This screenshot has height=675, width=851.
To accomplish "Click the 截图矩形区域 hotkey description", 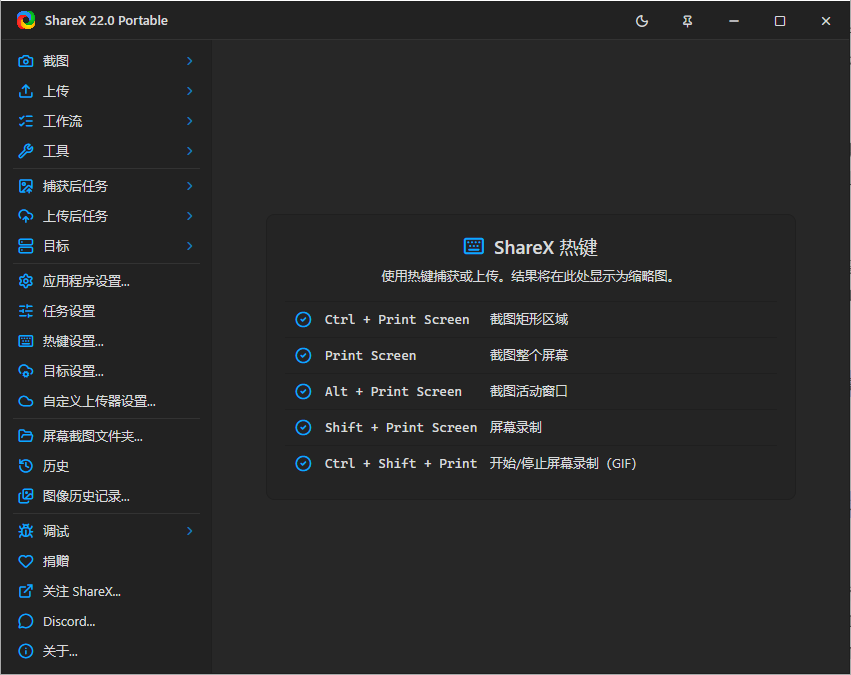I will click(x=529, y=319).
